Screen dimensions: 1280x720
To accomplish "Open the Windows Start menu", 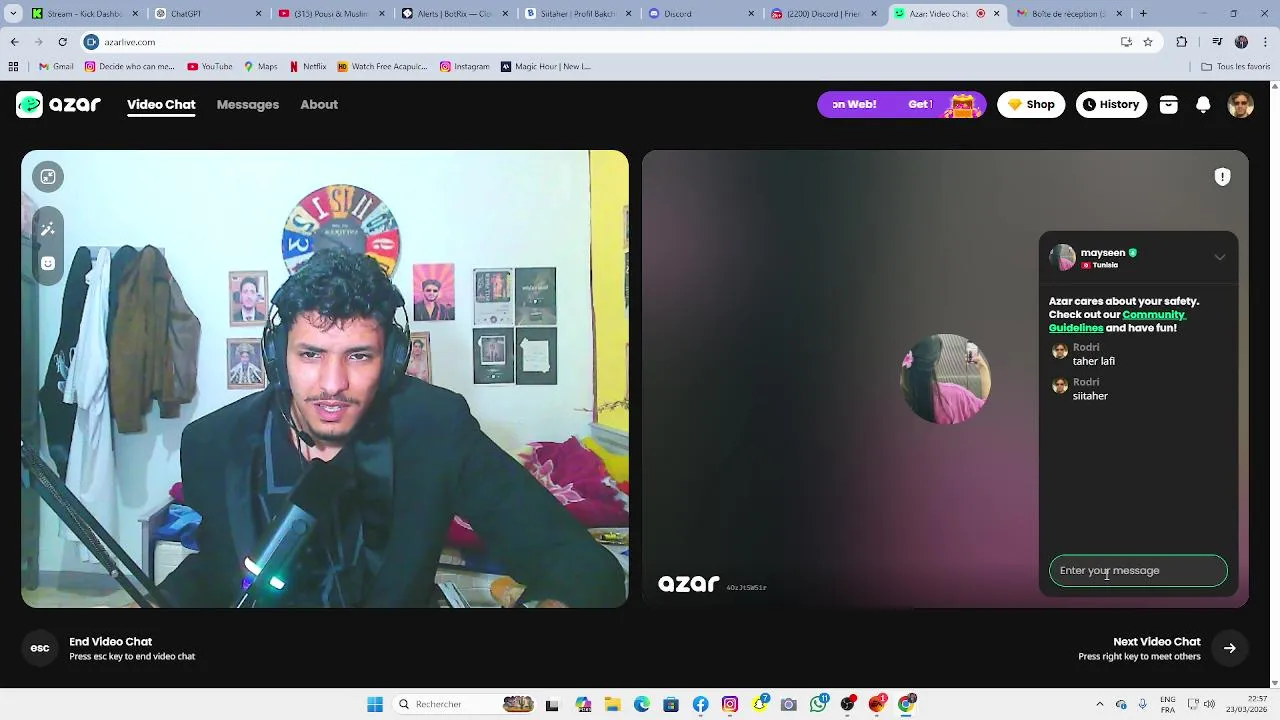I will 375,704.
